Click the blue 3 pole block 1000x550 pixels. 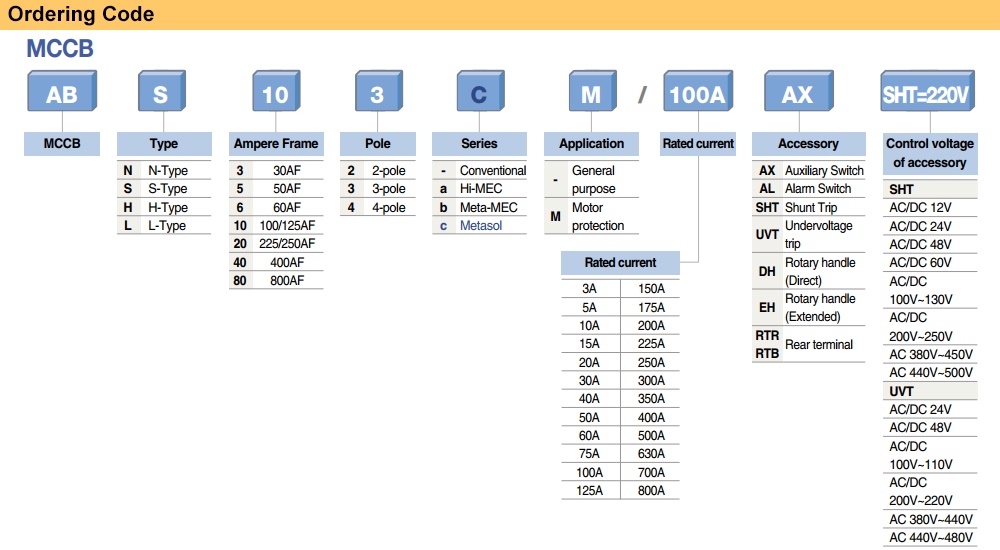[379, 91]
